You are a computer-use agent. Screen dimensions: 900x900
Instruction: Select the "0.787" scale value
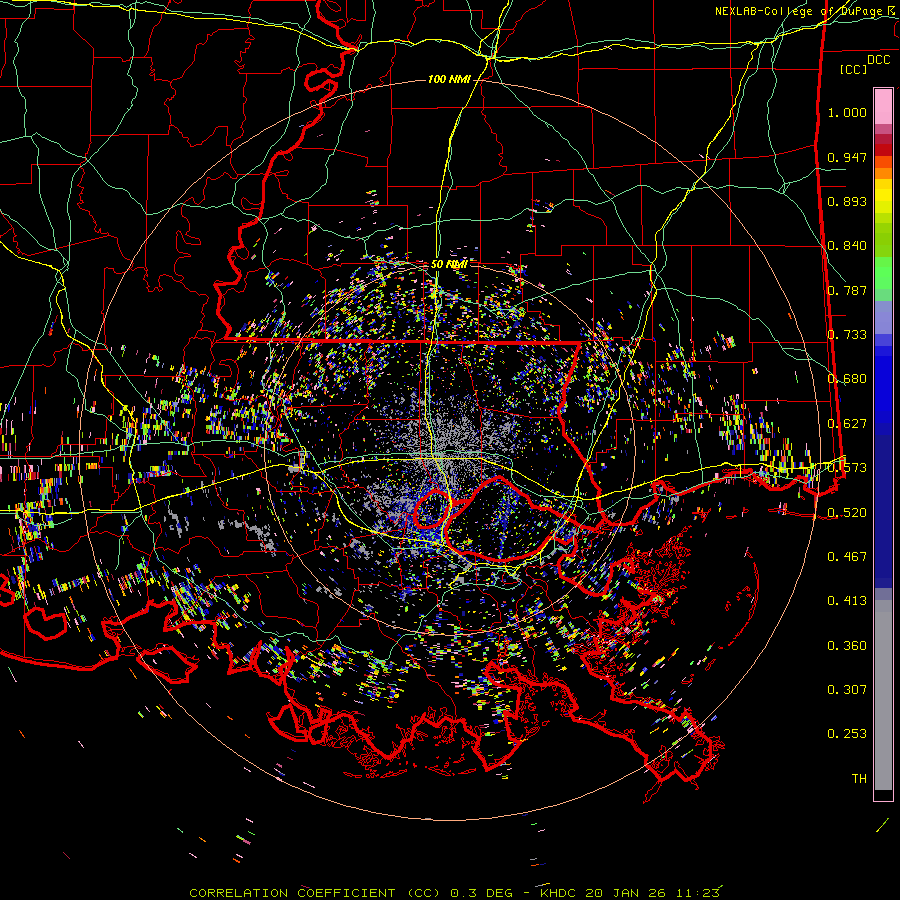click(847, 290)
